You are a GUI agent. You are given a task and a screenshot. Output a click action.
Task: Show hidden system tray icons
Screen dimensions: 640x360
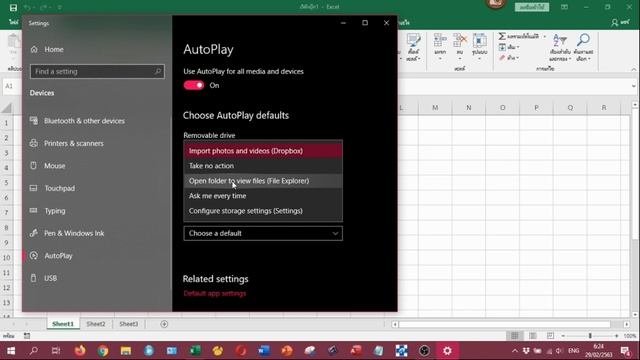click(515, 351)
